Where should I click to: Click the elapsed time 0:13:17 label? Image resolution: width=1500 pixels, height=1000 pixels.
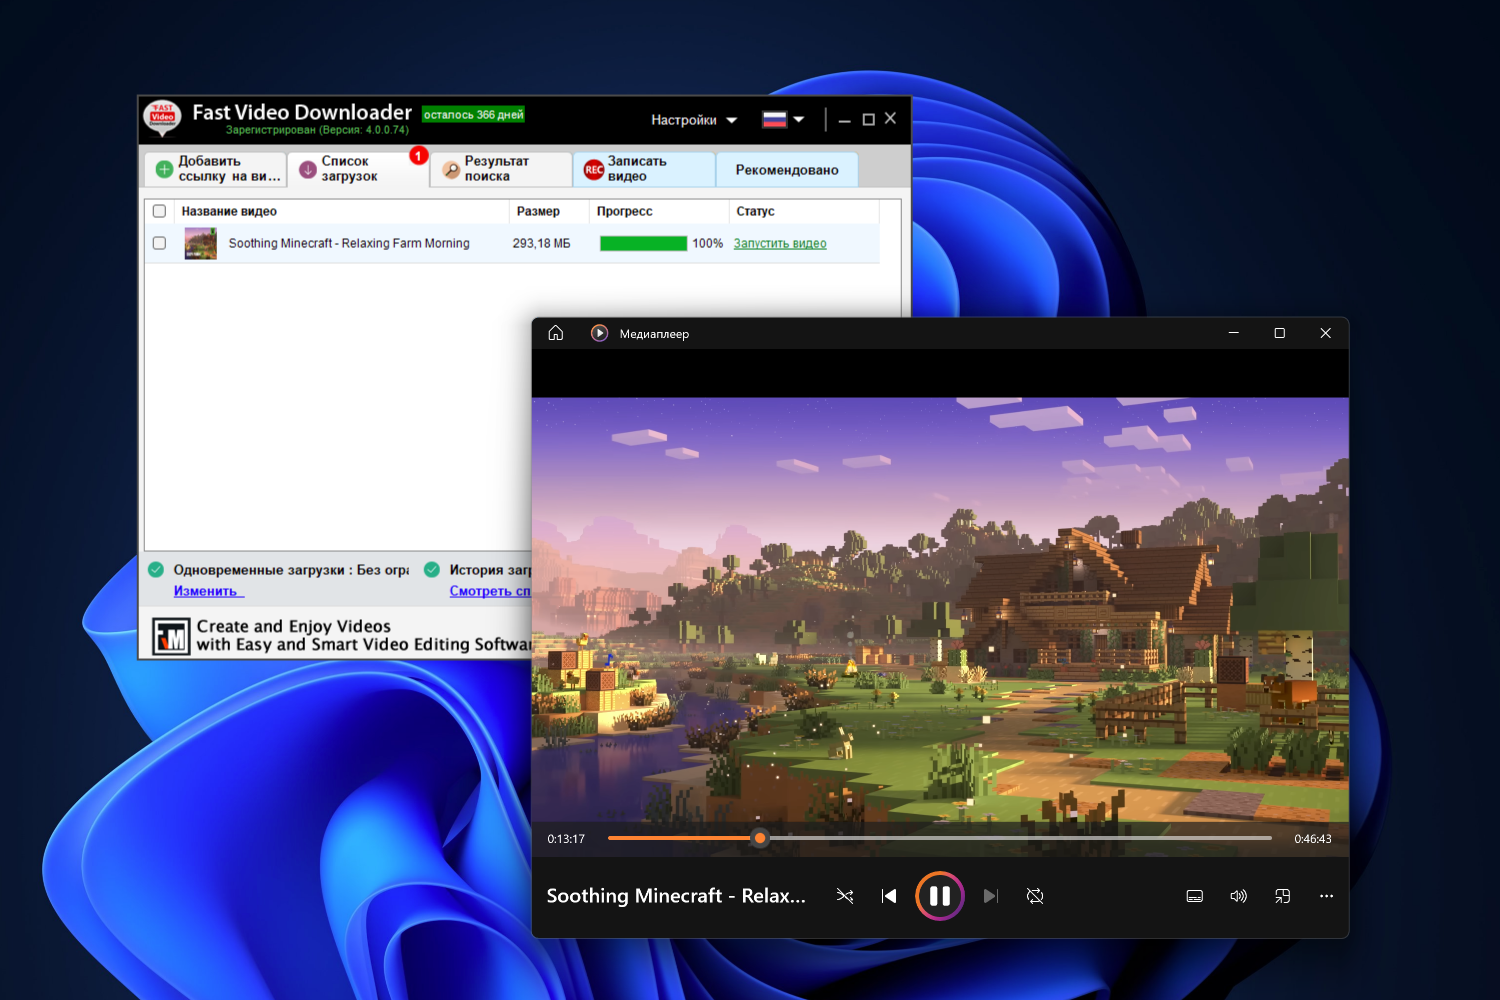tap(566, 839)
